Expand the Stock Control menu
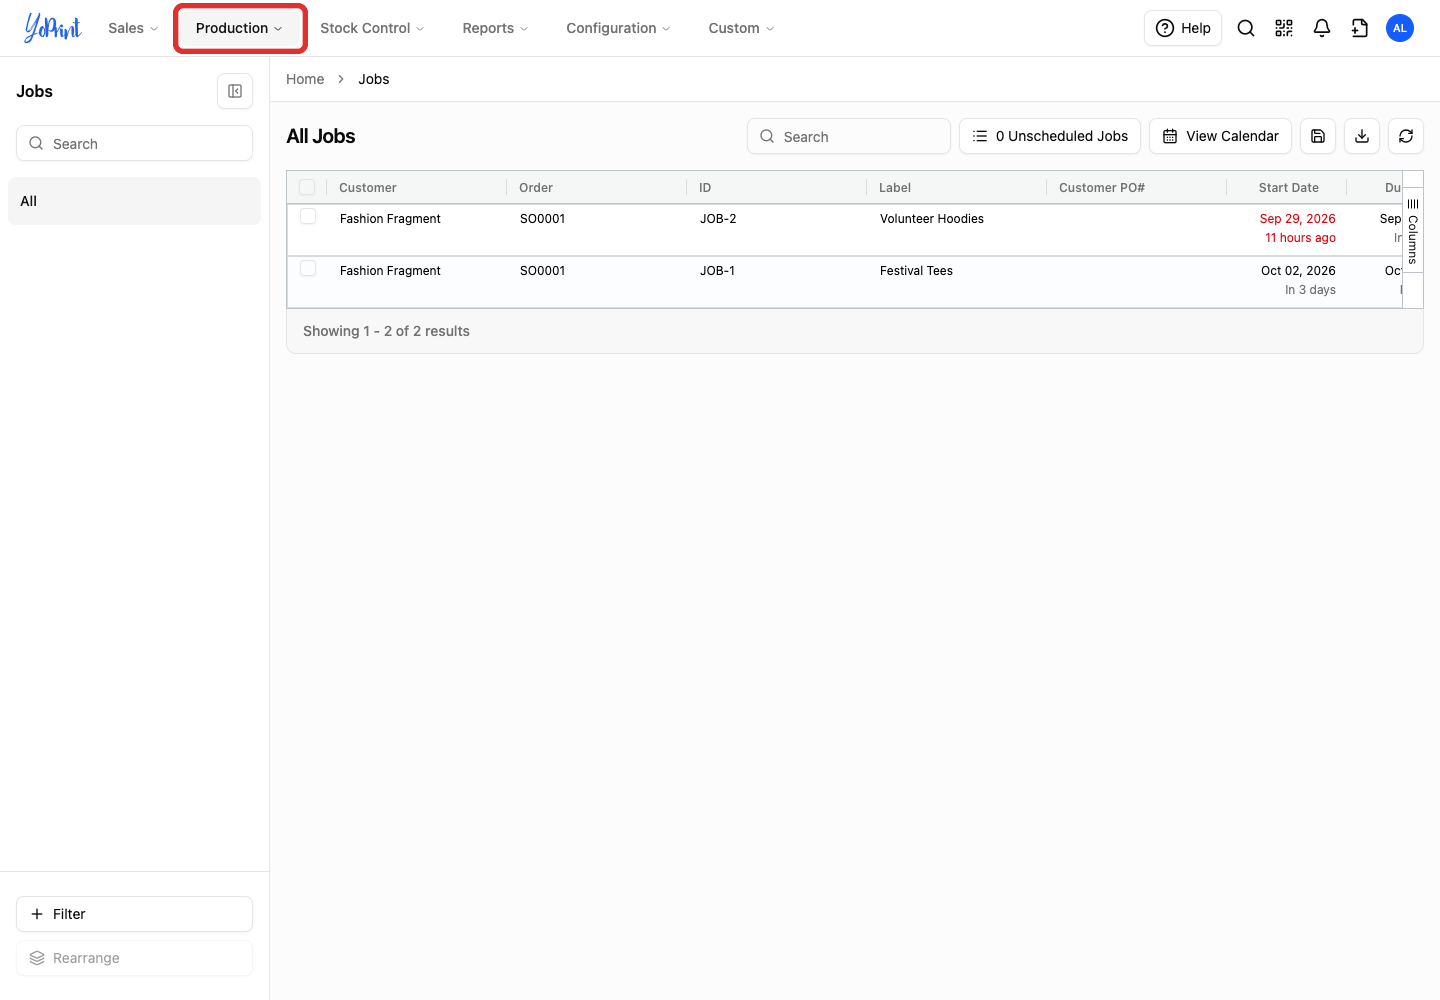This screenshot has width=1440, height=1000. click(372, 28)
